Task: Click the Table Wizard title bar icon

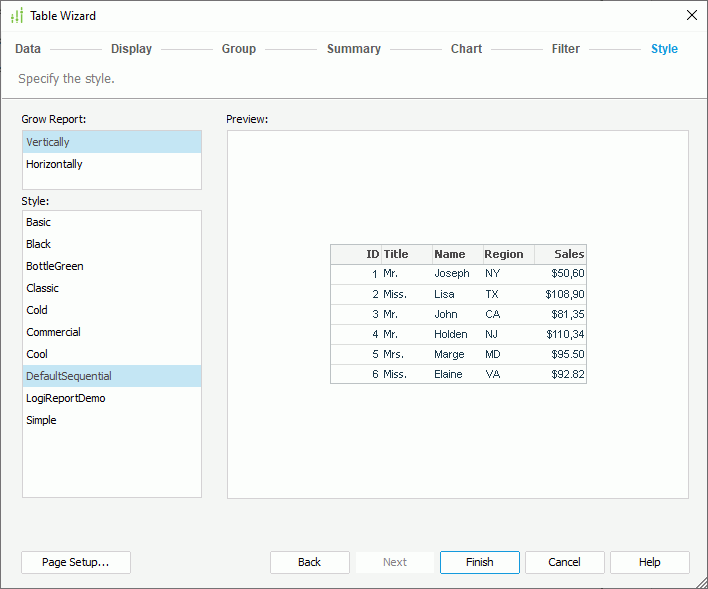Action: point(16,16)
